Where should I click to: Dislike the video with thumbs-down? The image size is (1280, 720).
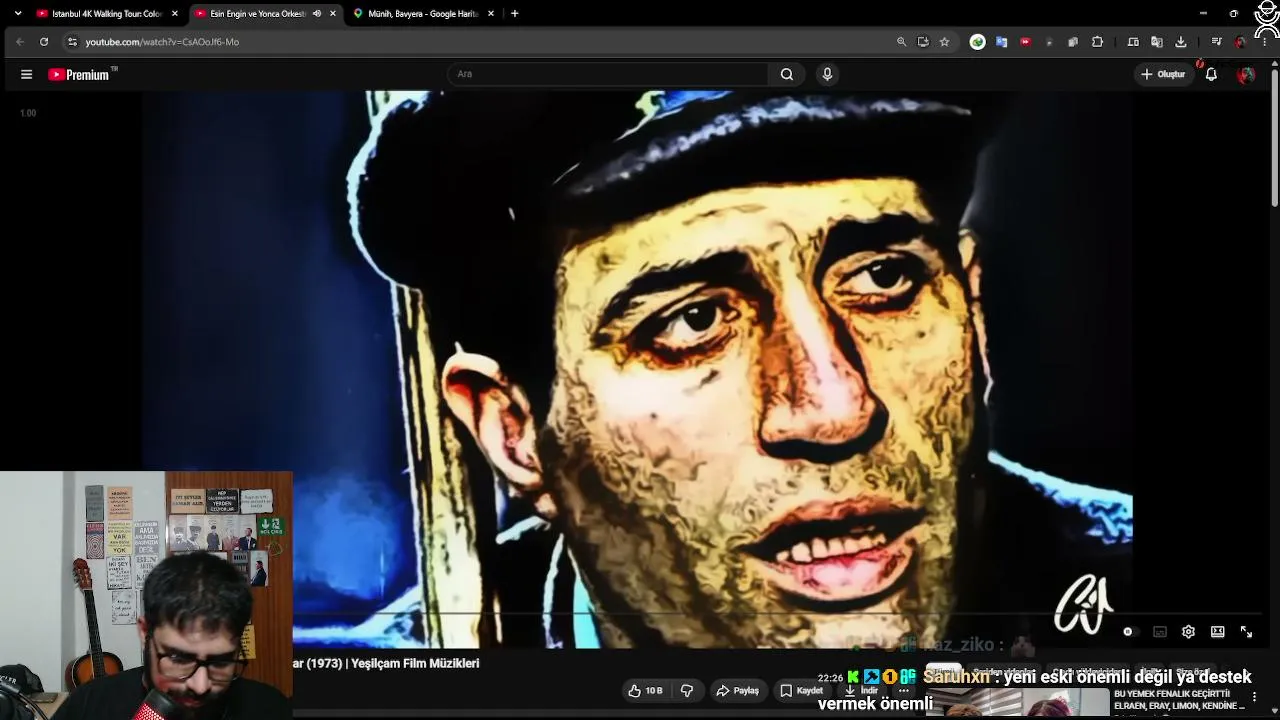(x=687, y=691)
